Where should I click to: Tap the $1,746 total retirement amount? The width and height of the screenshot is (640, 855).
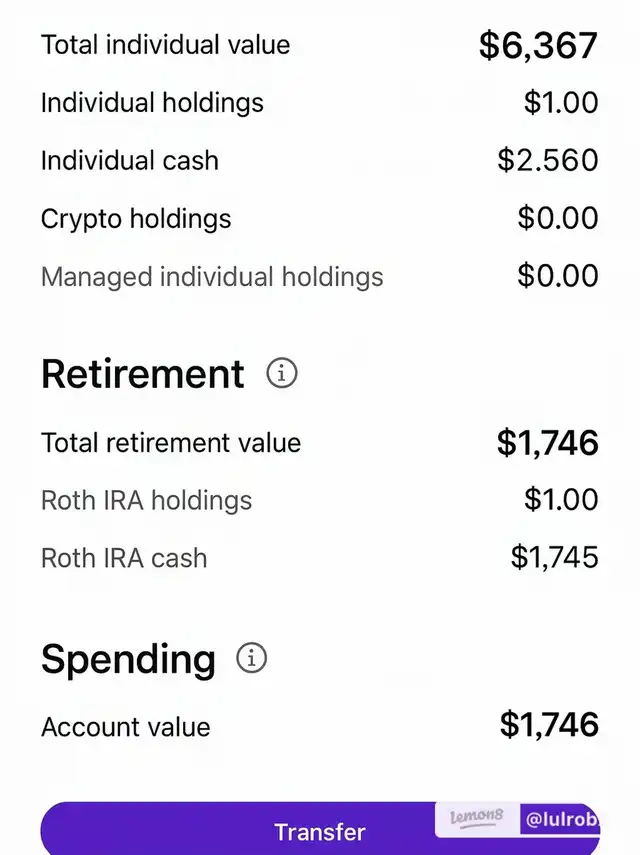tap(548, 443)
